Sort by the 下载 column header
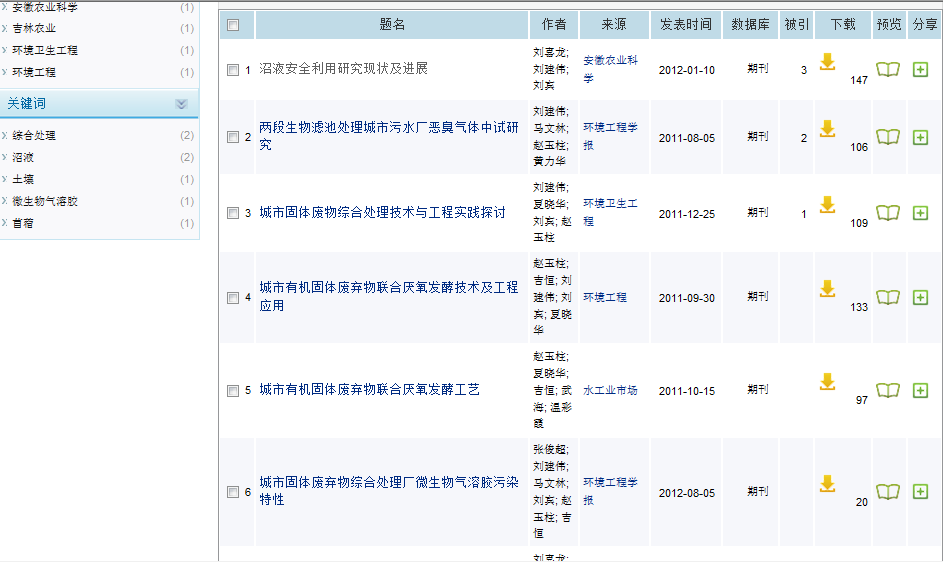The image size is (943, 562). click(x=843, y=25)
